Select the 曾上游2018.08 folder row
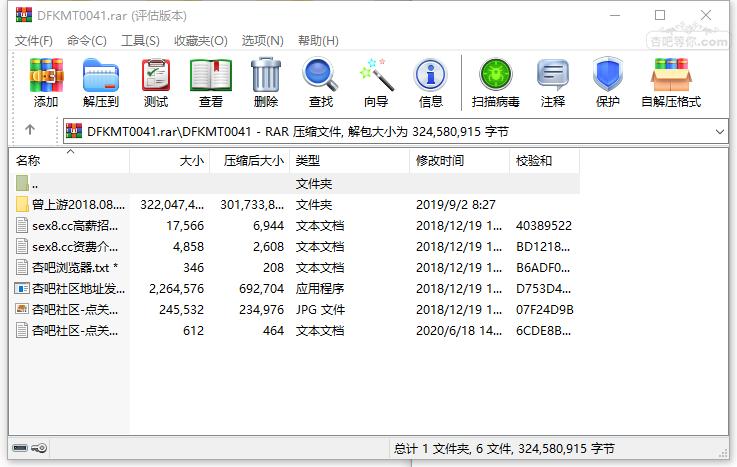The height and width of the screenshot is (467, 737). point(294,205)
